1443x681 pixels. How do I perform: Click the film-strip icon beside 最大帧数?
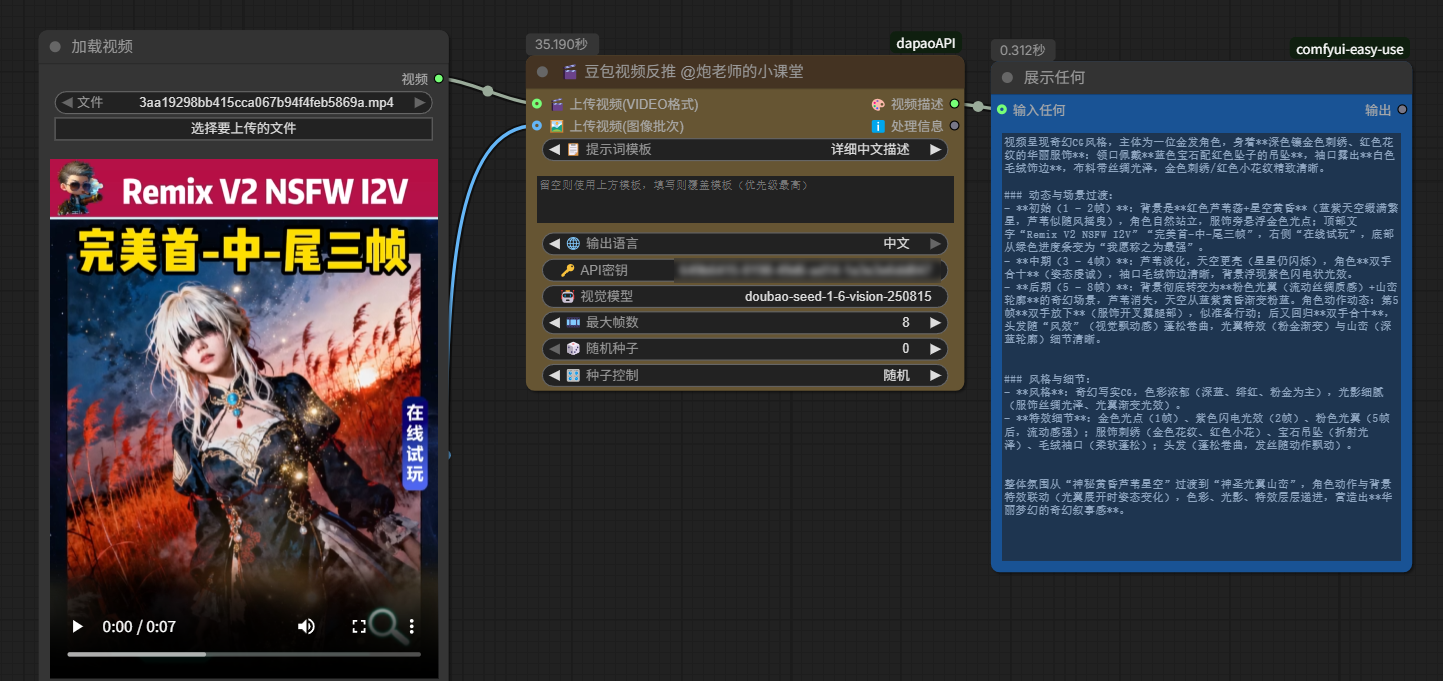[x=573, y=323]
